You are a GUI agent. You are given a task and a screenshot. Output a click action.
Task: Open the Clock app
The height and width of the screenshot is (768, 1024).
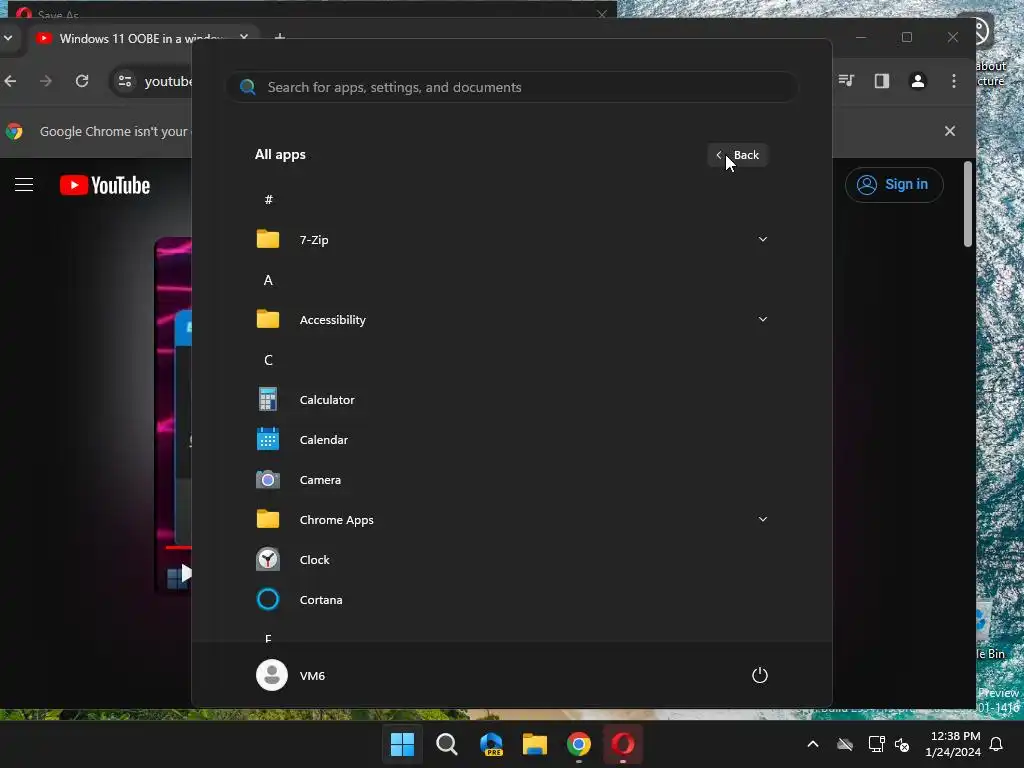[x=511, y=560]
